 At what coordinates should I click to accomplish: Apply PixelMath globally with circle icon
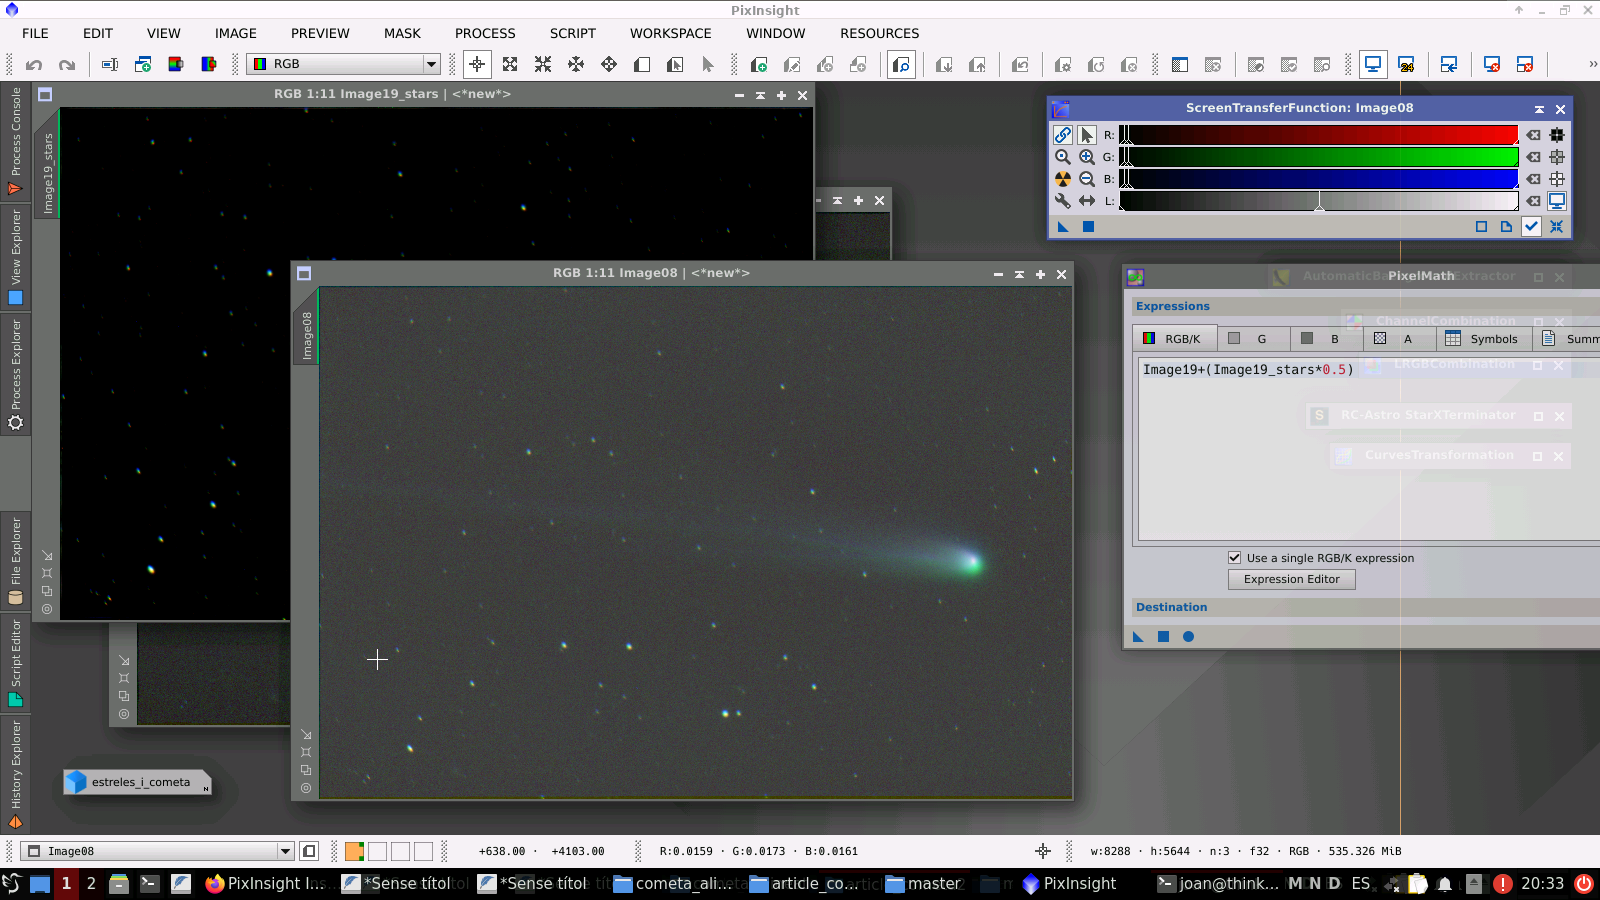point(1188,637)
